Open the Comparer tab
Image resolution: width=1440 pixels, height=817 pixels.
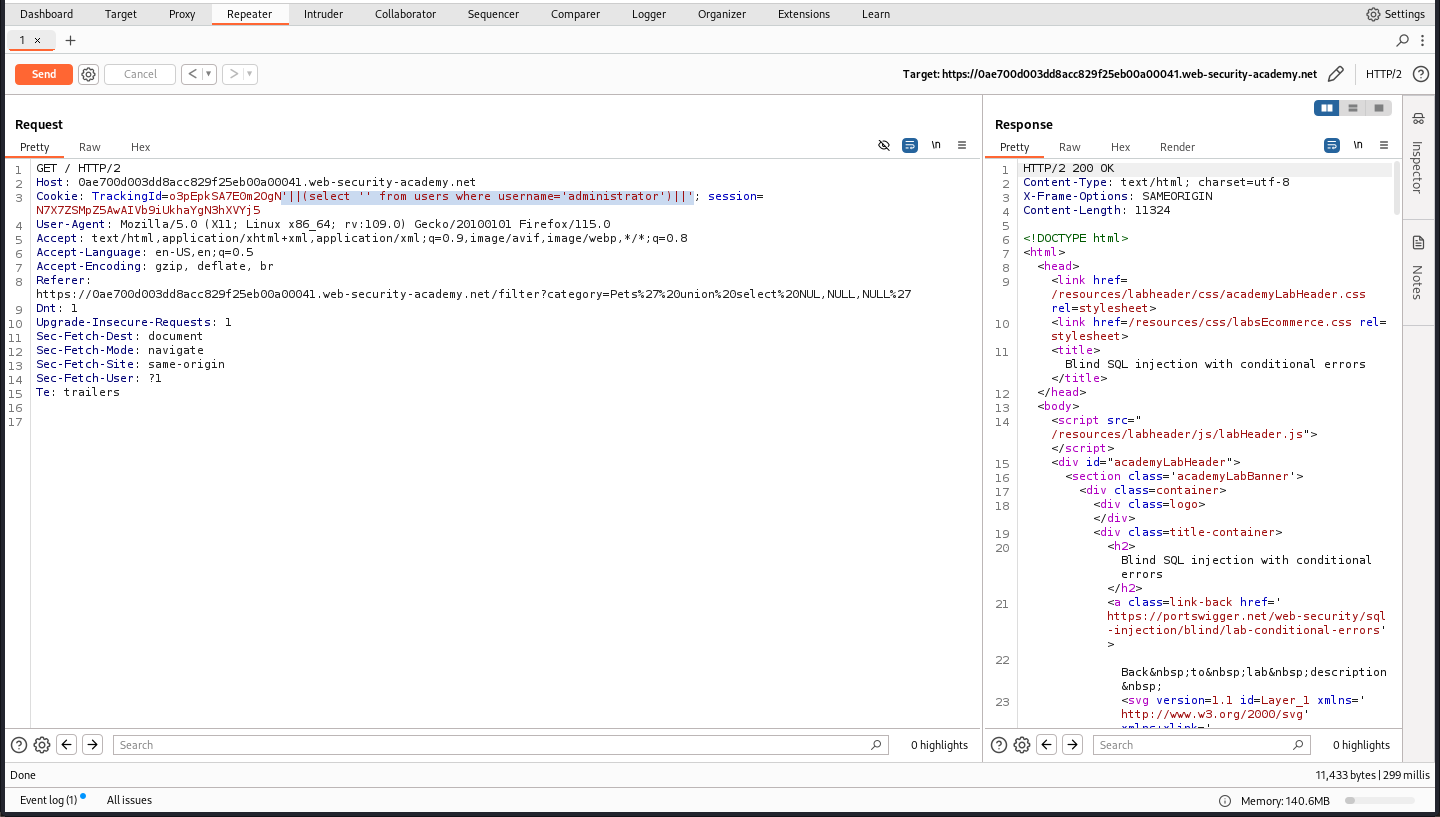(x=575, y=14)
